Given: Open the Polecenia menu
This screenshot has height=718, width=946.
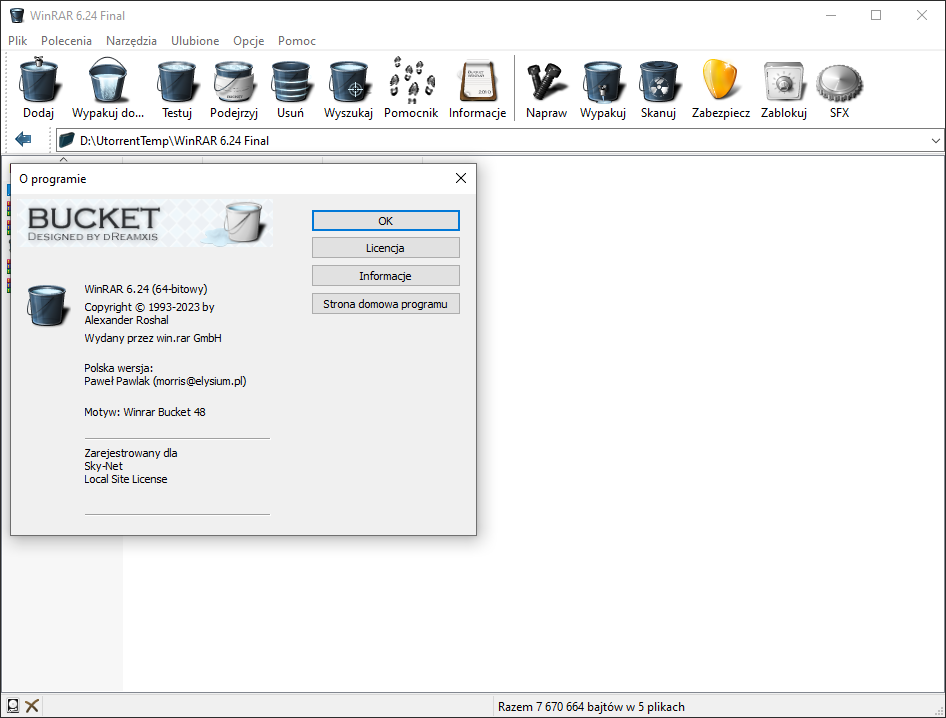Looking at the screenshot, I should point(66,40).
